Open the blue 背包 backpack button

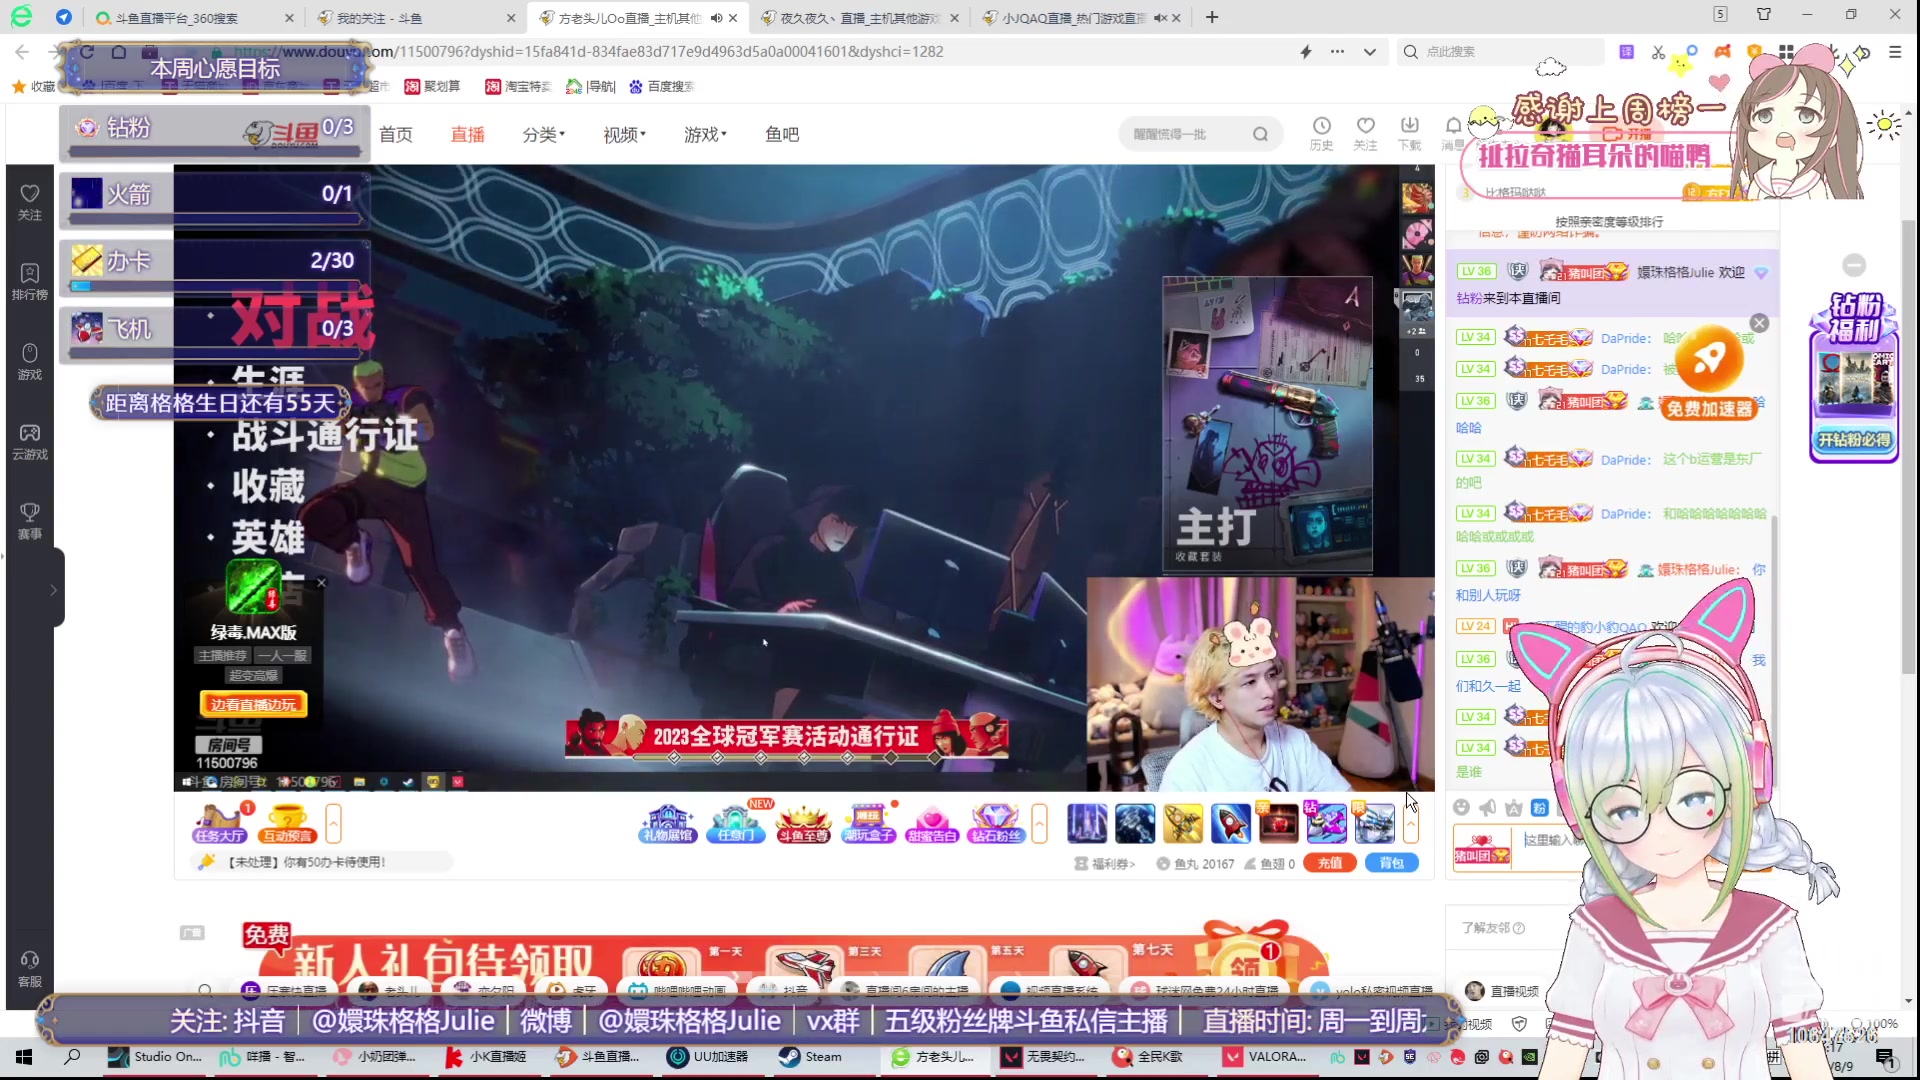click(x=1392, y=863)
